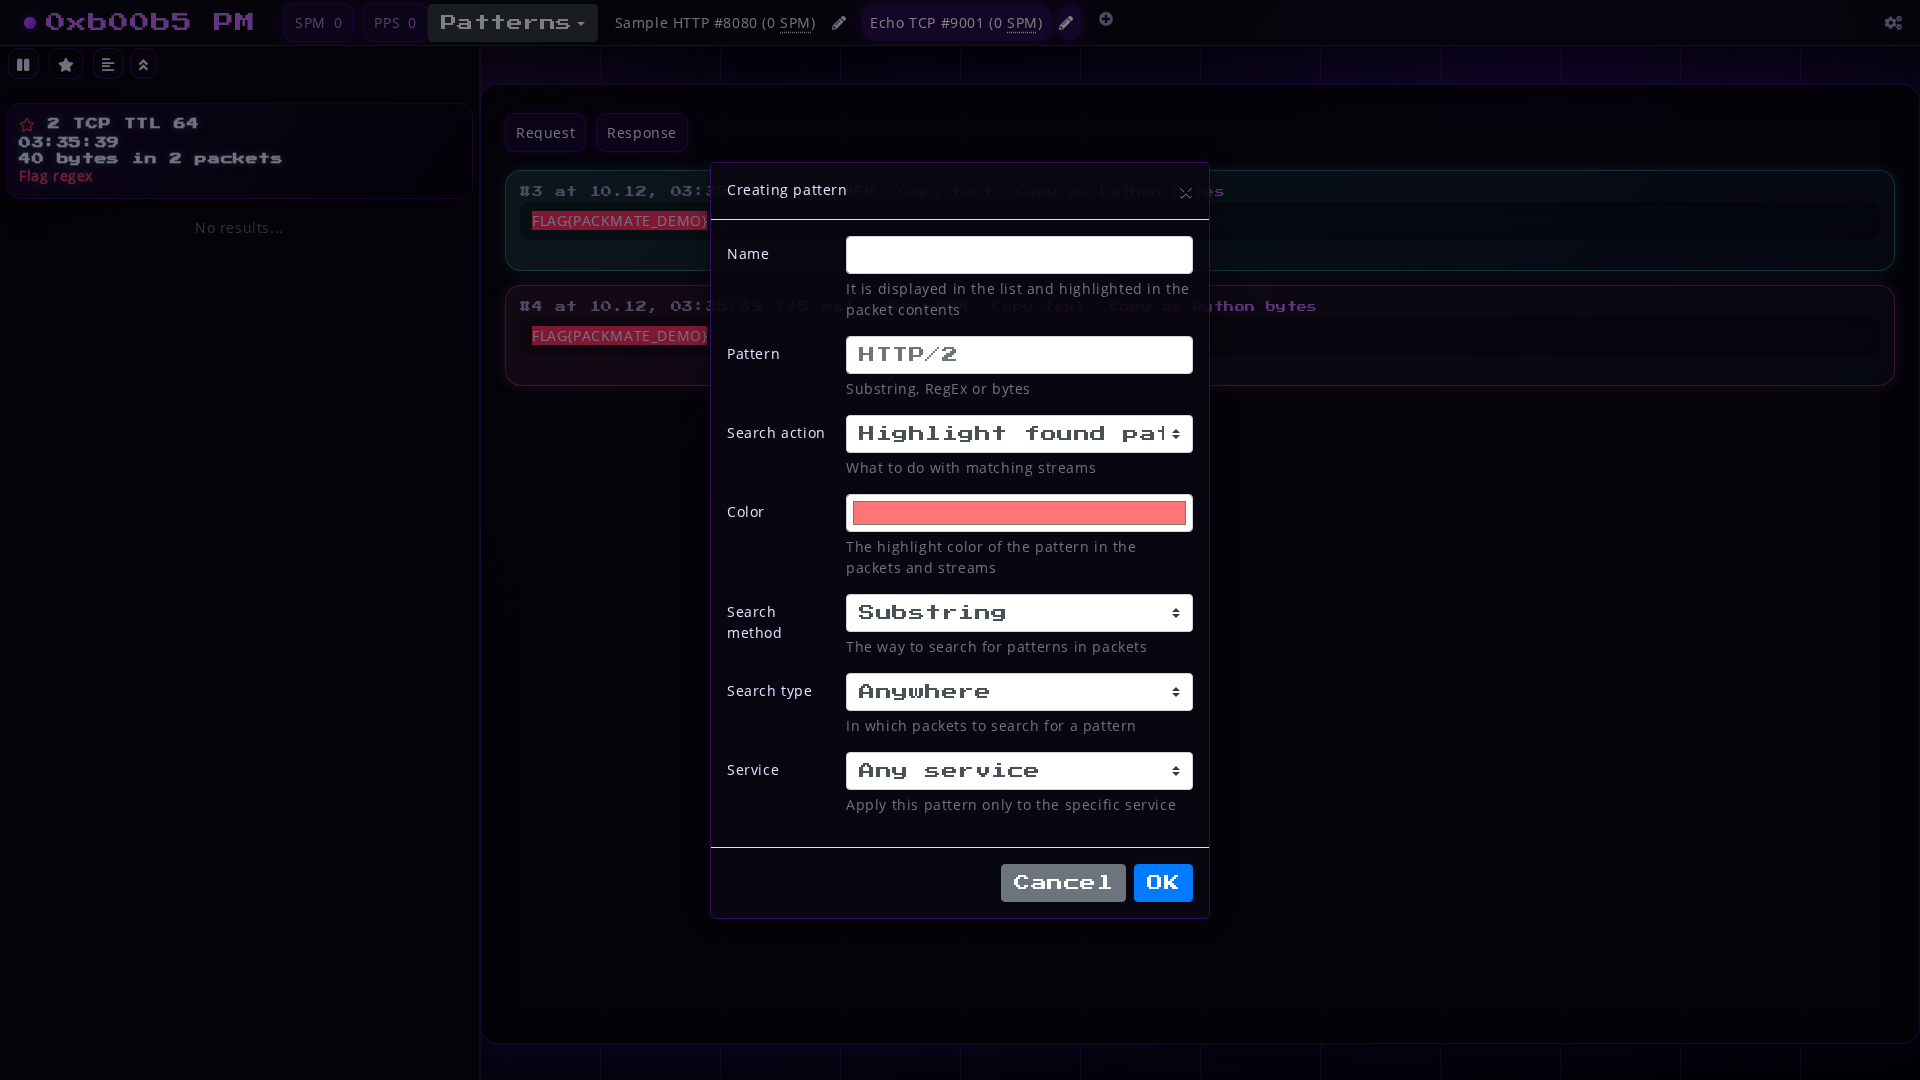Screen dimensions: 1920x1080
Task: Open the highlight color picker
Action: point(1018,512)
